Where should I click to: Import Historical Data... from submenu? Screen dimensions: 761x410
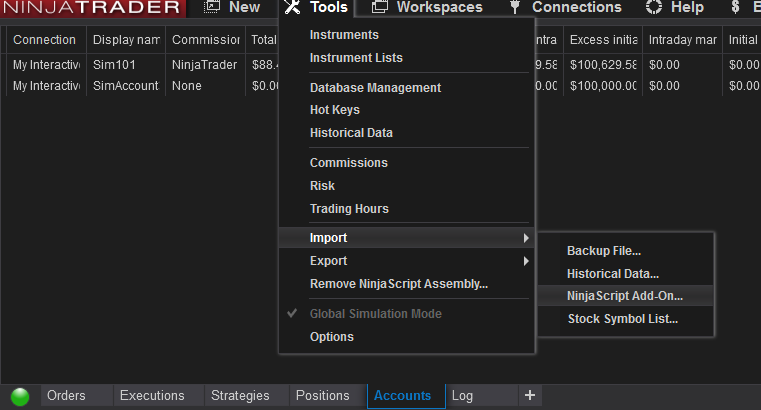pos(613,274)
